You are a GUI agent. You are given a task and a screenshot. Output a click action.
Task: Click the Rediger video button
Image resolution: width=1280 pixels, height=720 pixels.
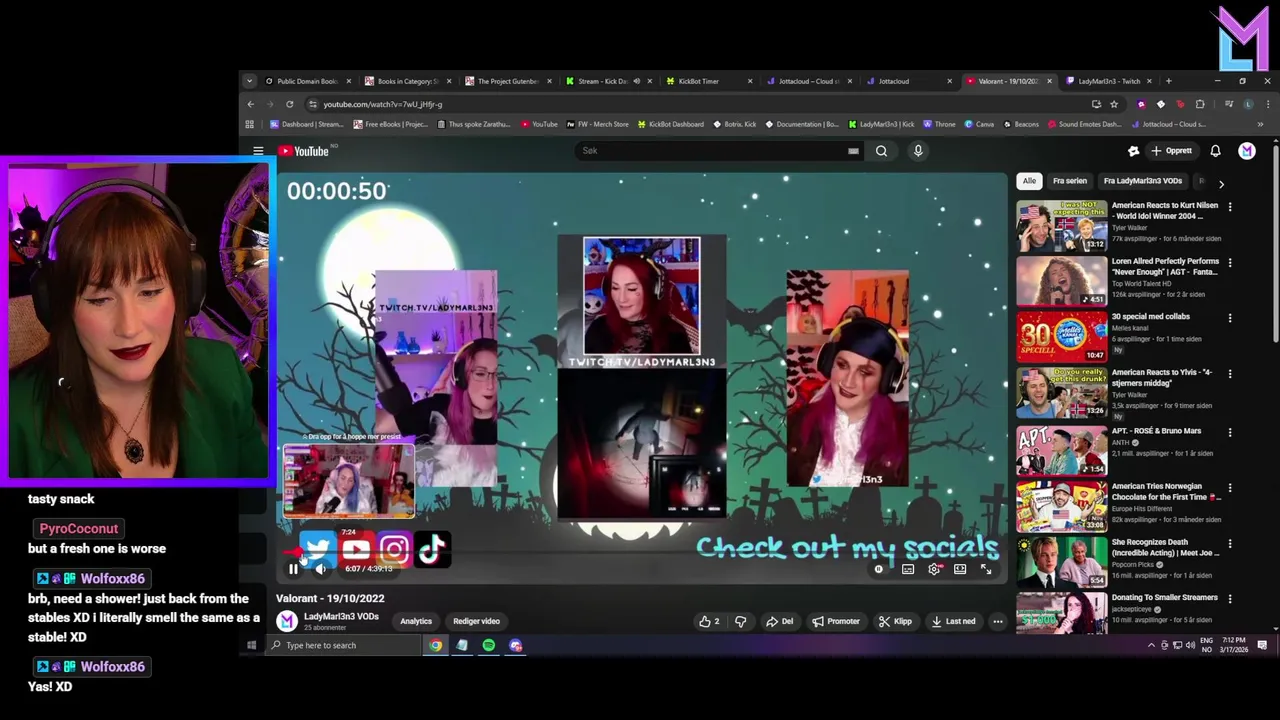(476, 621)
